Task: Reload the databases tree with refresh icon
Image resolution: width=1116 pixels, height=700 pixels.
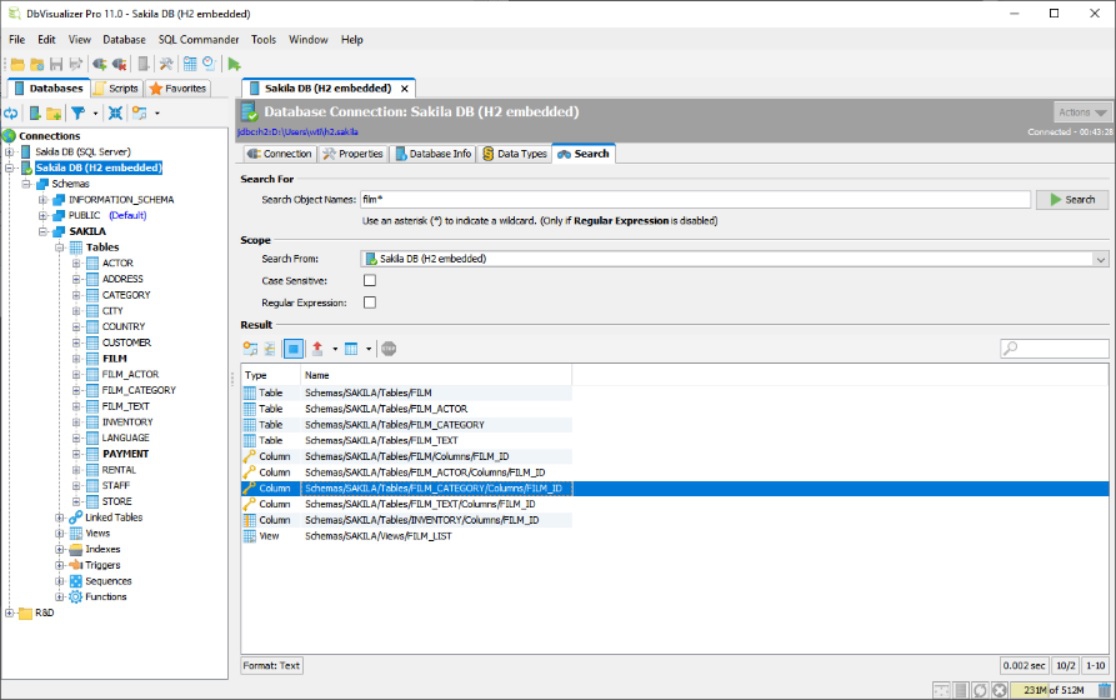Action: pyautogui.click(x=11, y=113)
